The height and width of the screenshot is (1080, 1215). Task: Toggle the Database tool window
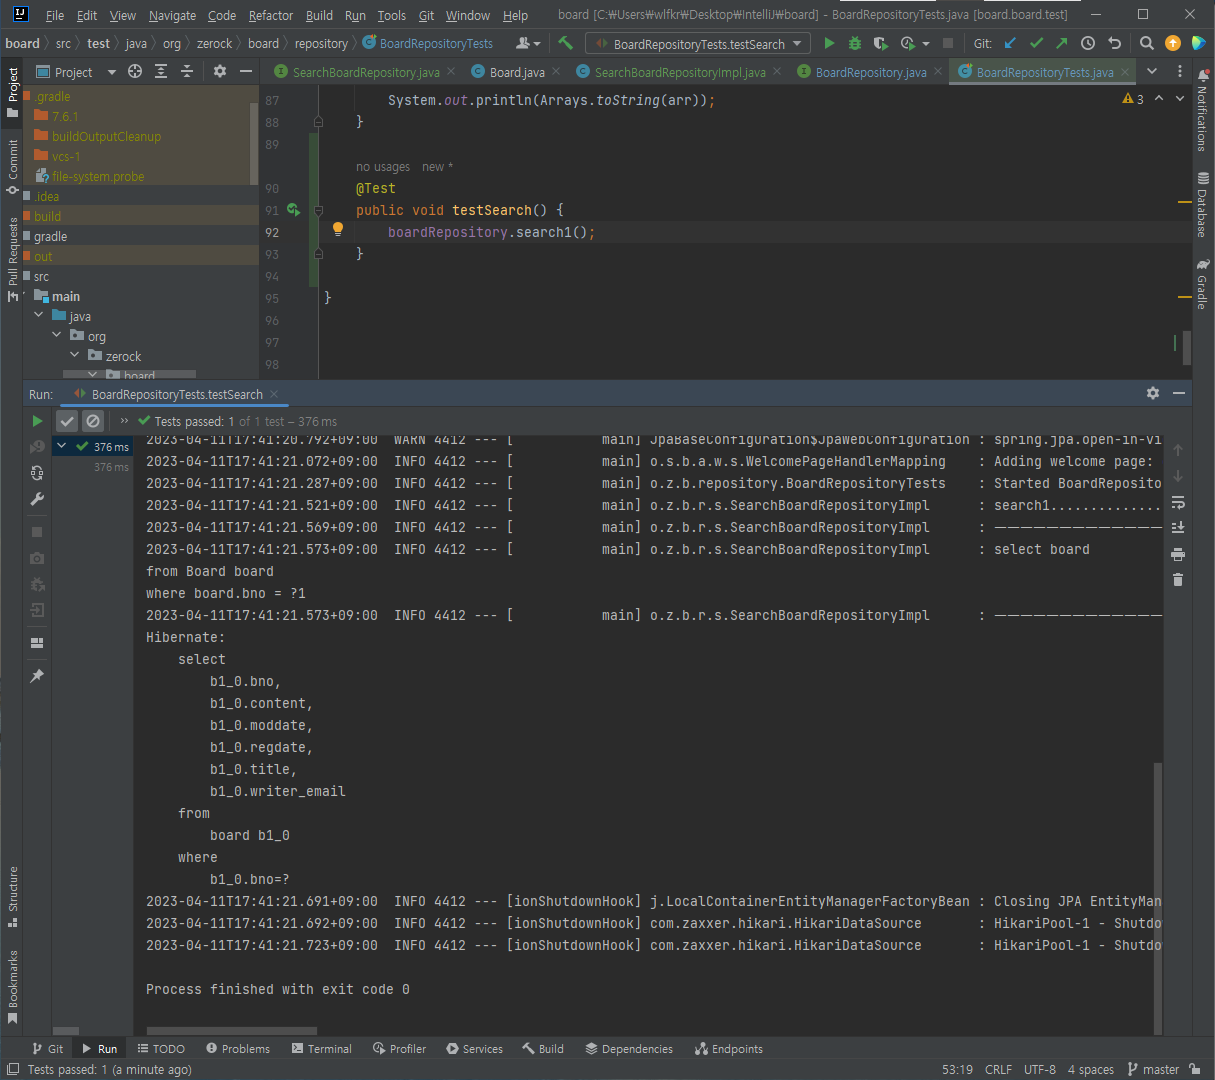pos(1202,205)
